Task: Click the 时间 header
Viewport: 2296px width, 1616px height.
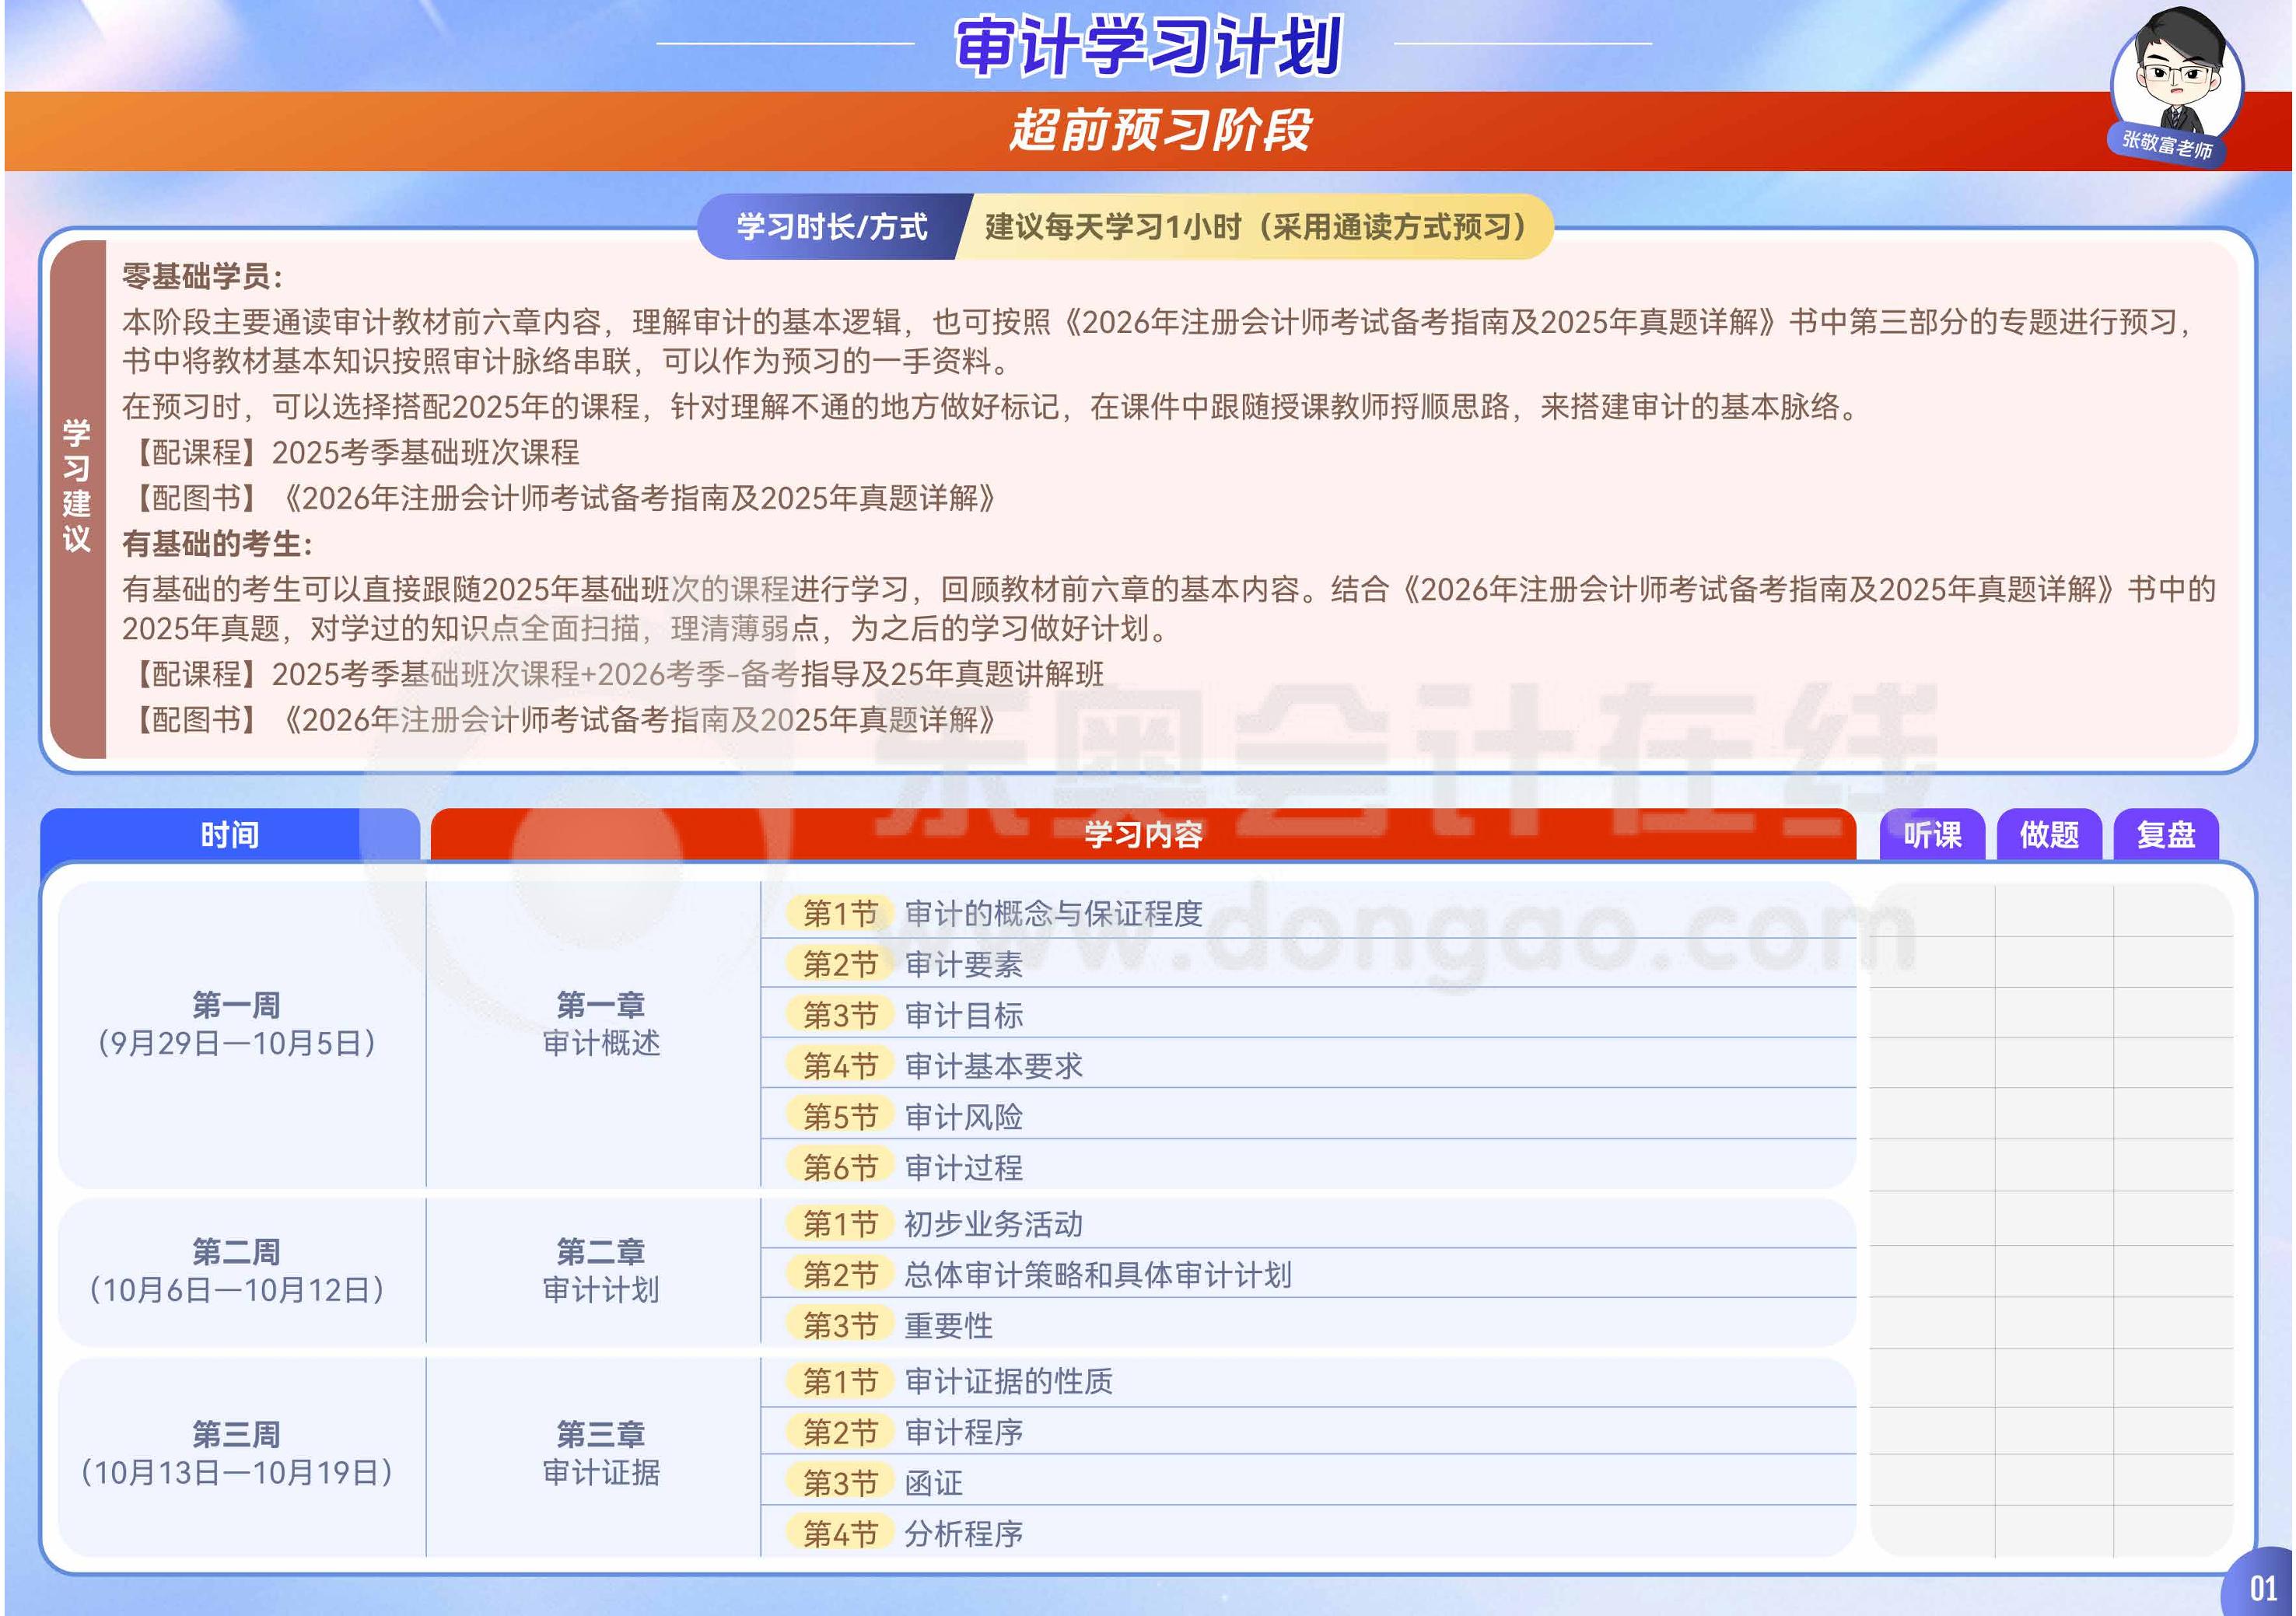Action: pos(230,835)
